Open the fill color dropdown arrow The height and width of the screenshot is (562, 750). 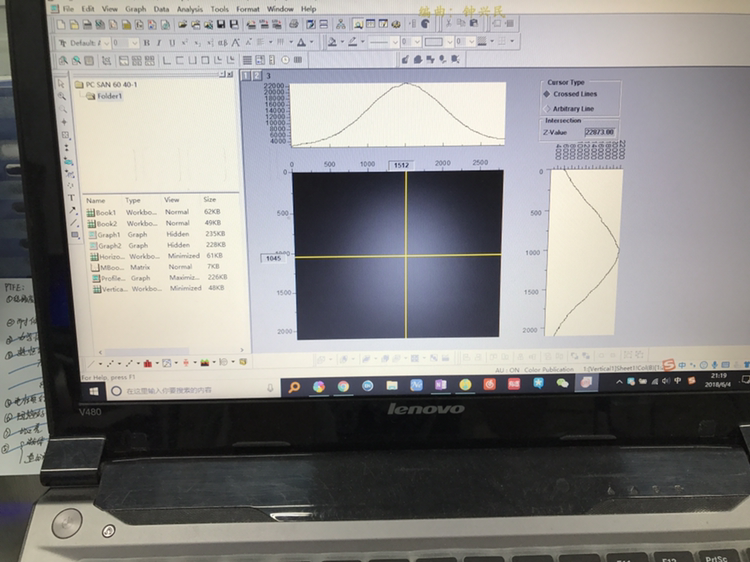click(342, 42)
